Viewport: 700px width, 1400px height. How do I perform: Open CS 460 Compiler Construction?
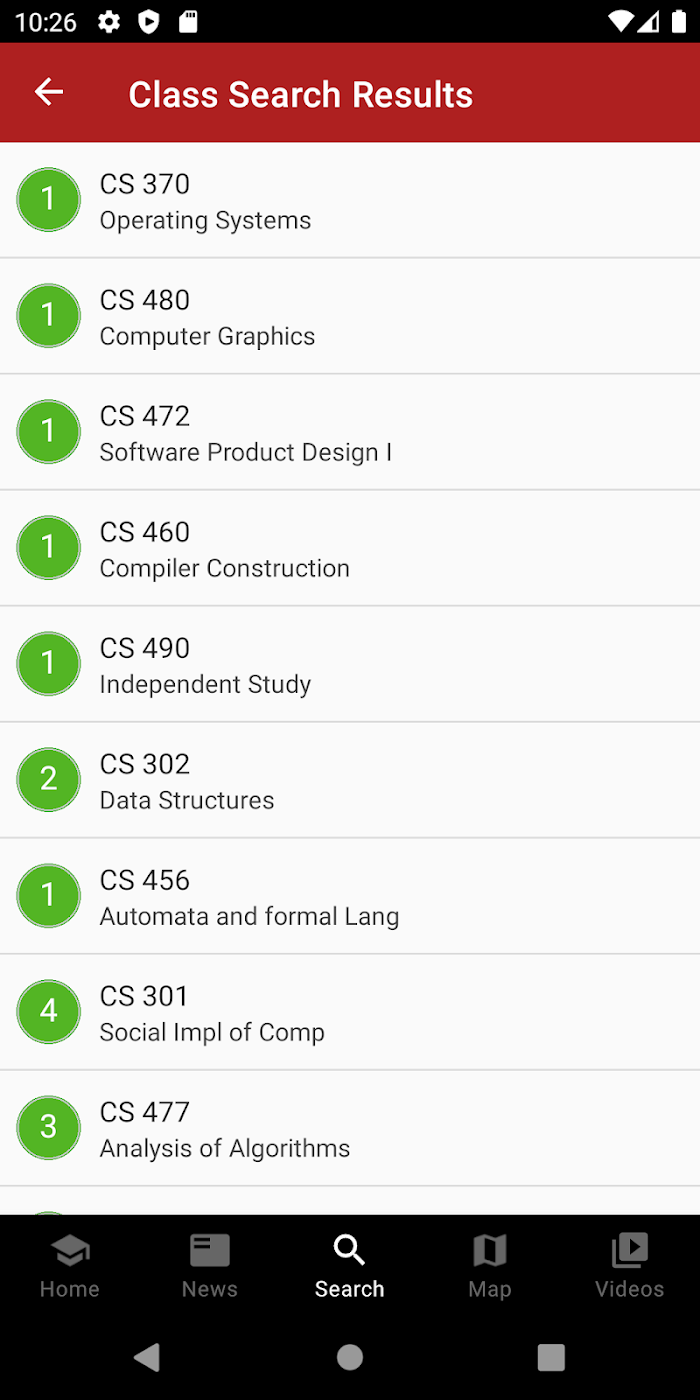click(x=350, y=548)
